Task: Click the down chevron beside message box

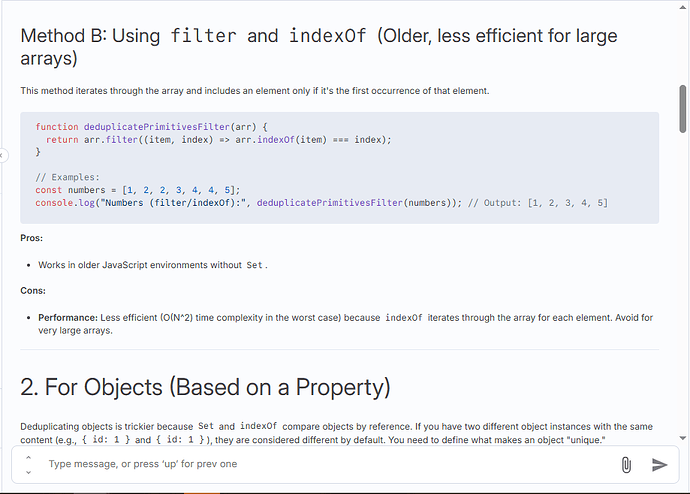Action: point(28,472)
